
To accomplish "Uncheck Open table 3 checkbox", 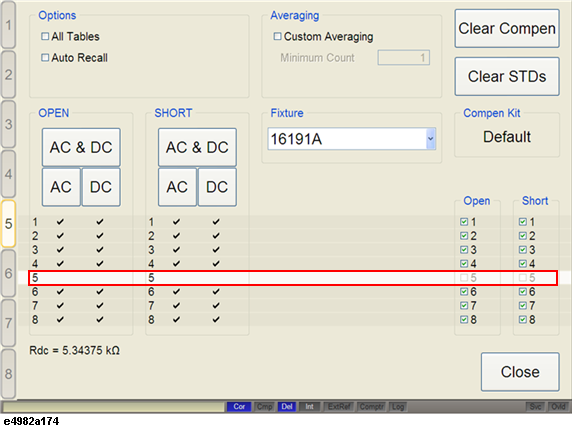I will pos(464,250).
